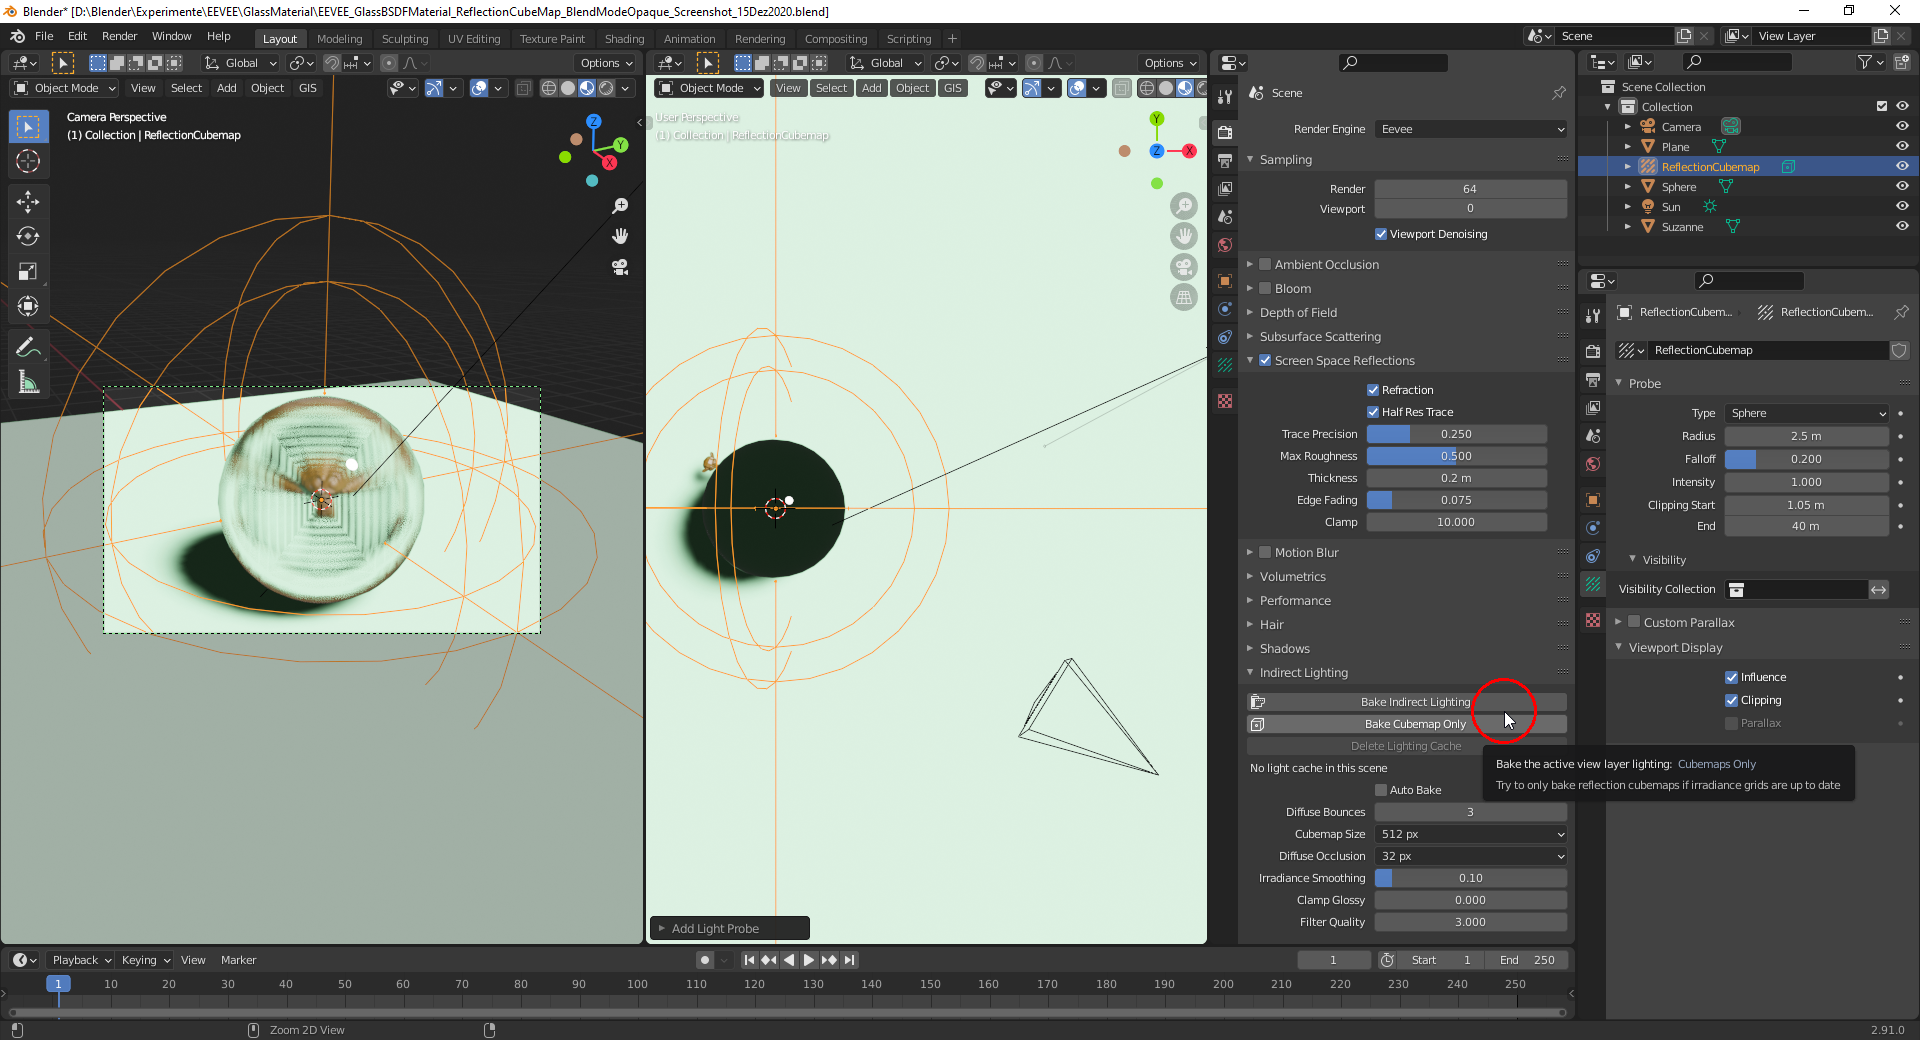This screenshot has height=1040, width=1920.
Task: Click the pan view hand icon
Action: [620, 236]
